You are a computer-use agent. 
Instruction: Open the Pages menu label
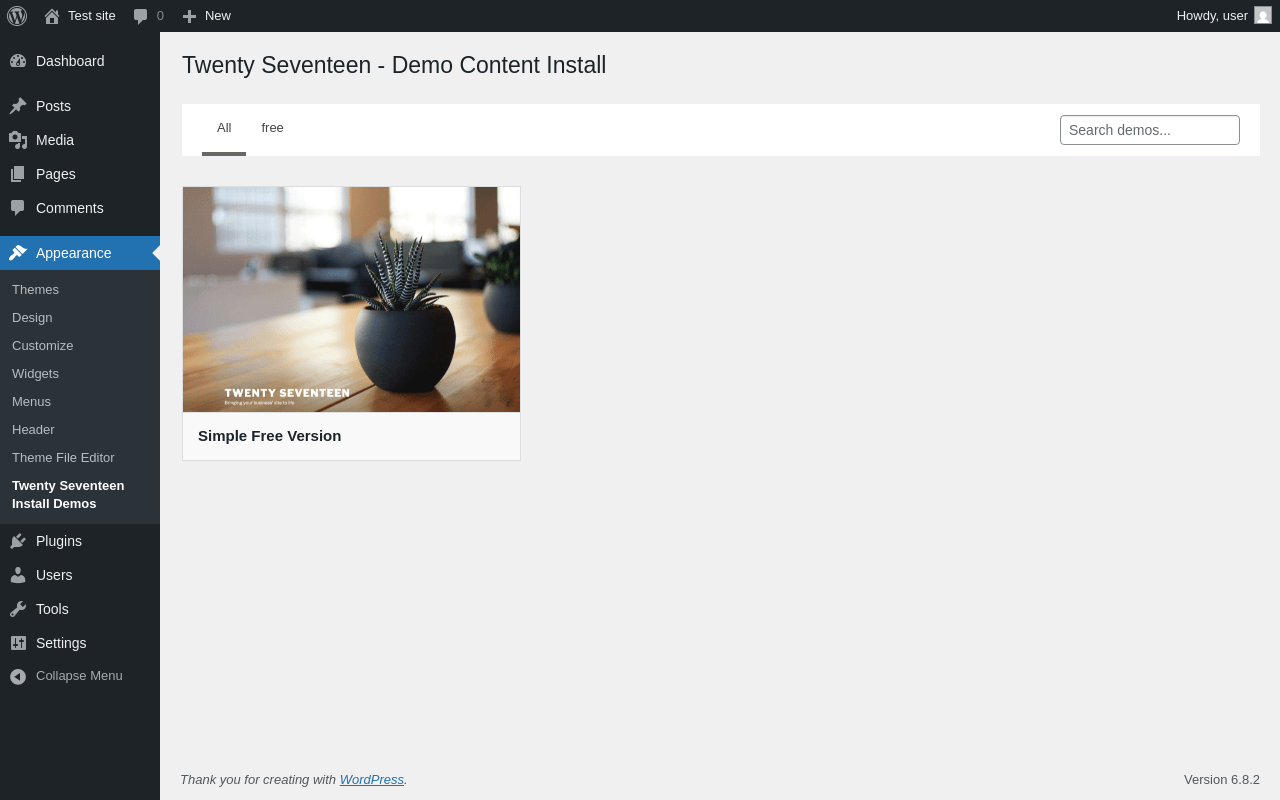(56, 174)
